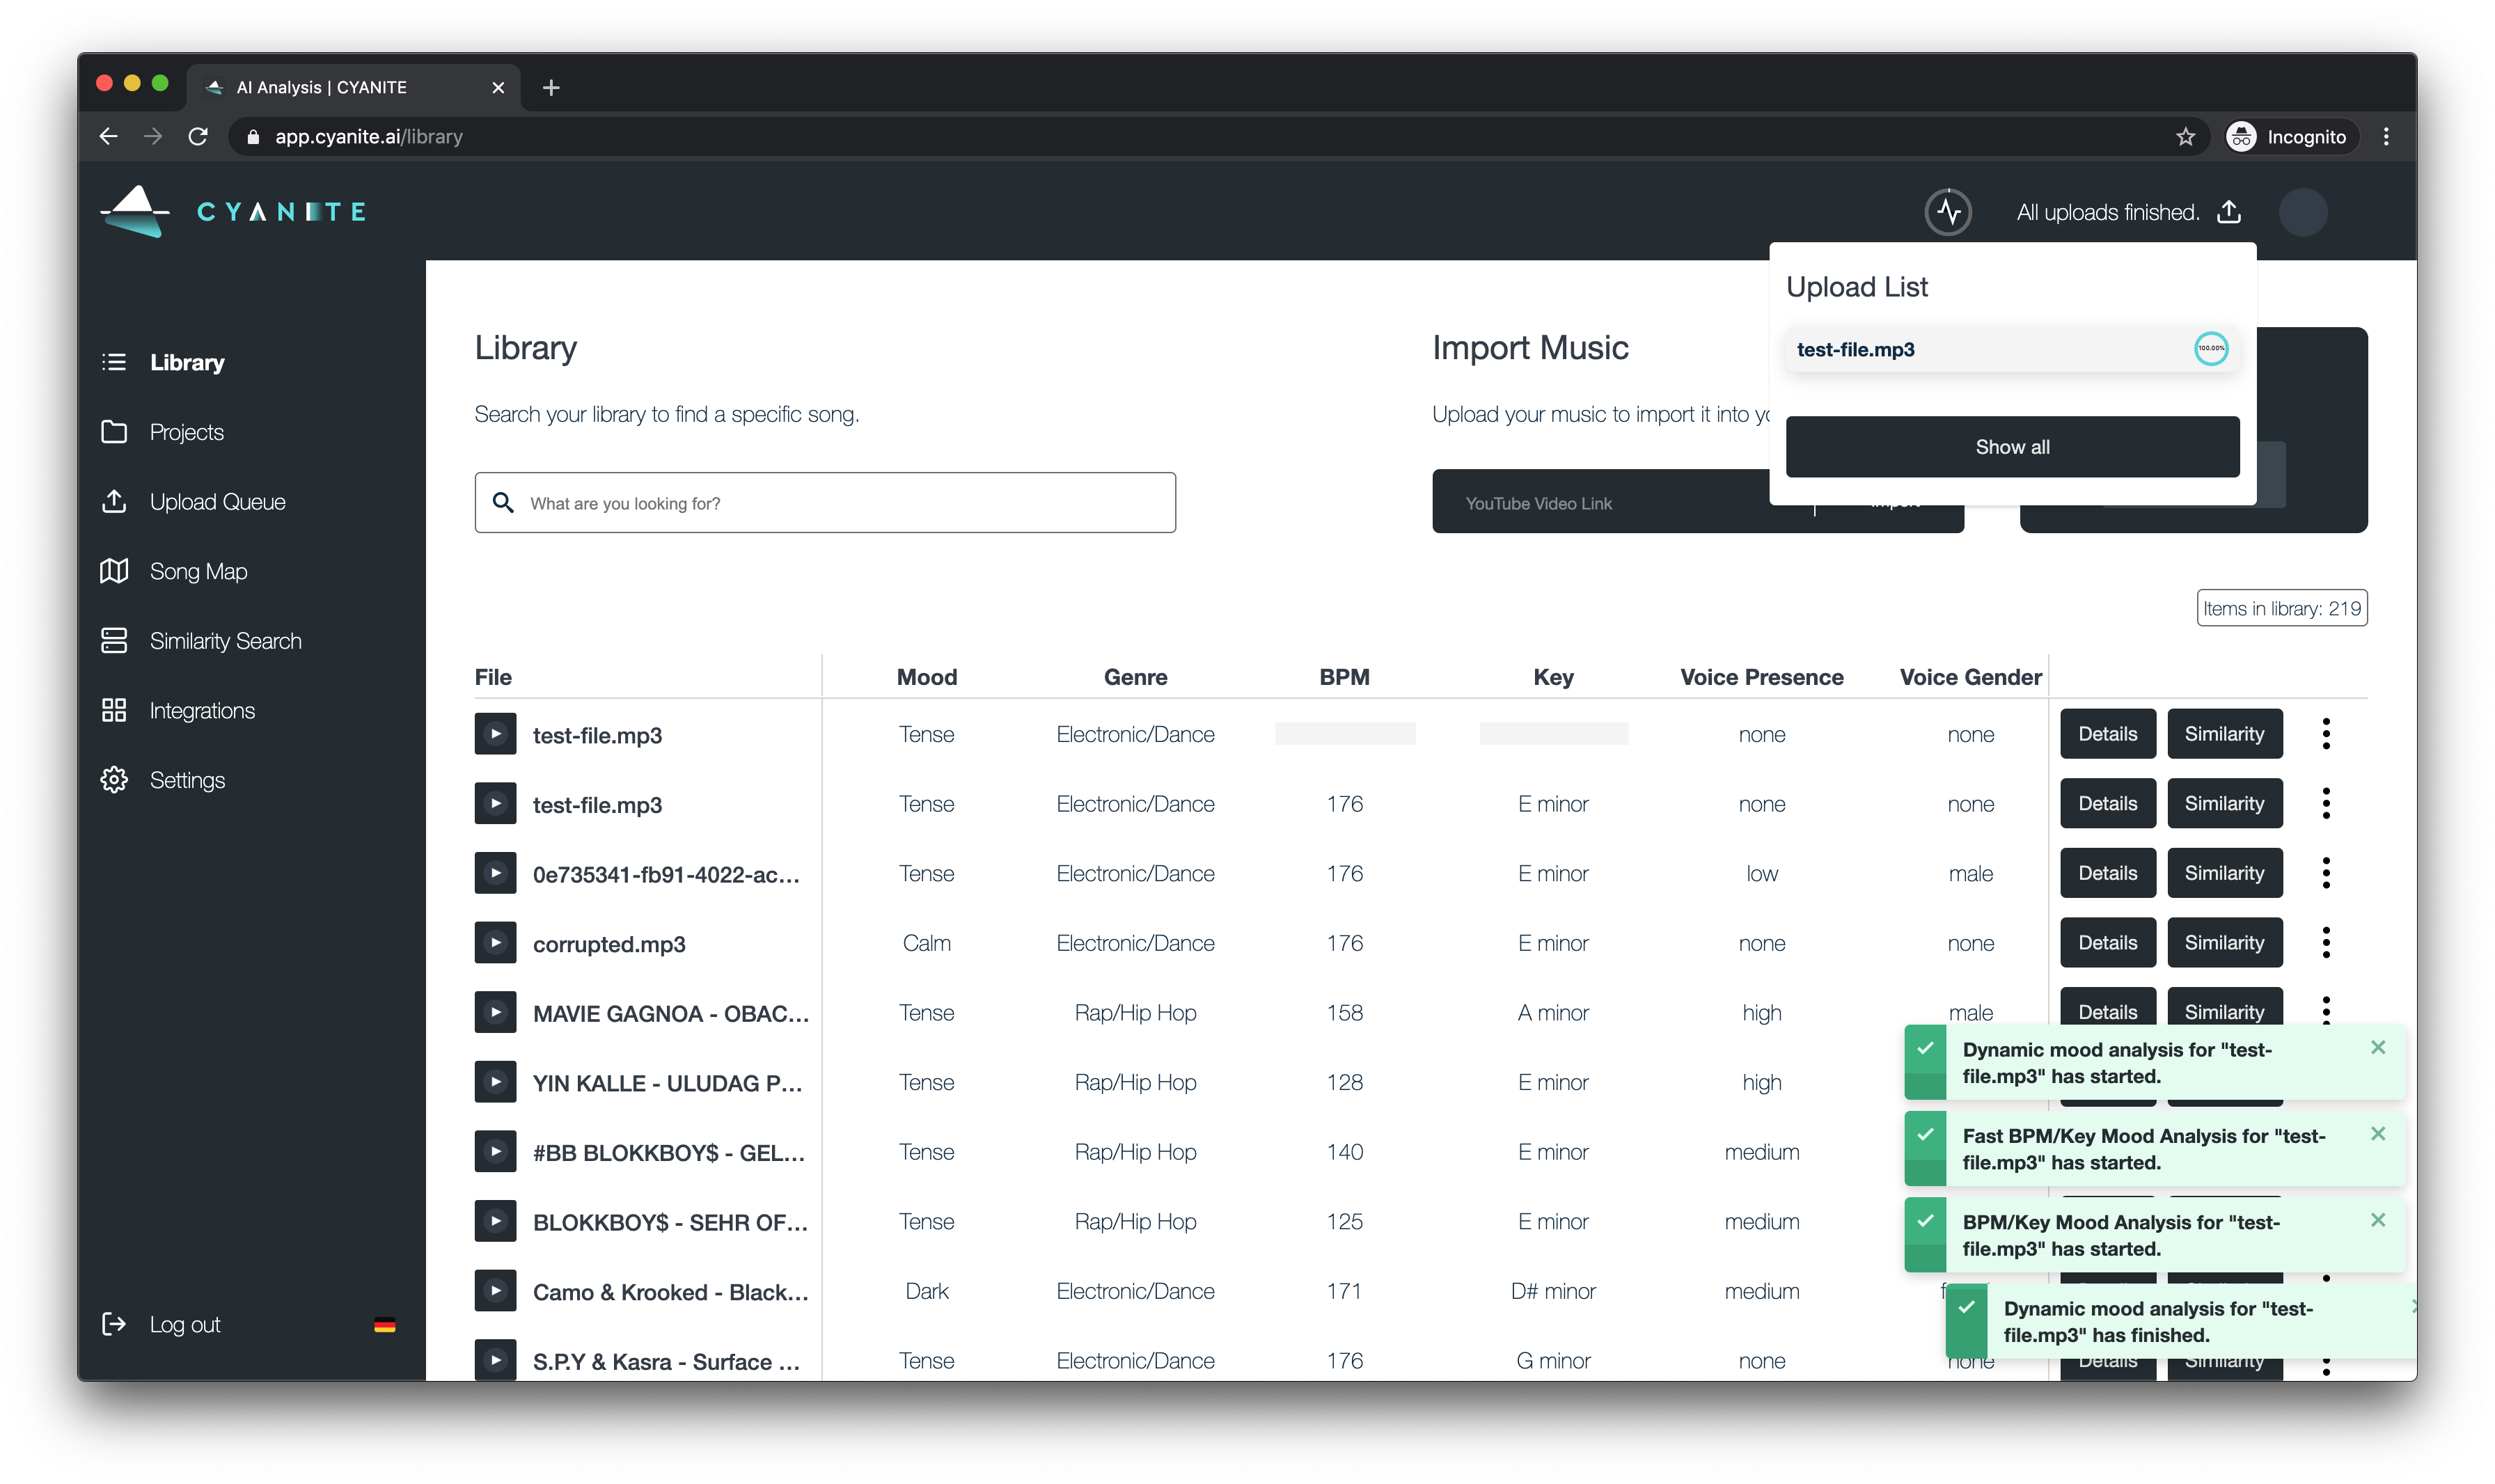The image size is (2495, 1484).
Task: Open the Integrations section
Action: 202,710
